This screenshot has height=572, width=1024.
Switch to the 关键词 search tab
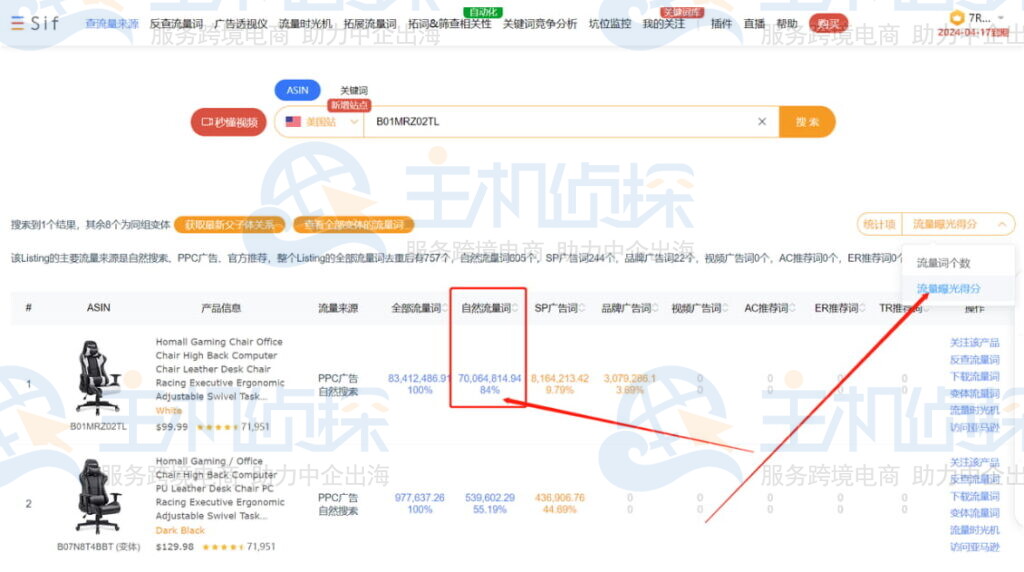[x=353, y=90]
